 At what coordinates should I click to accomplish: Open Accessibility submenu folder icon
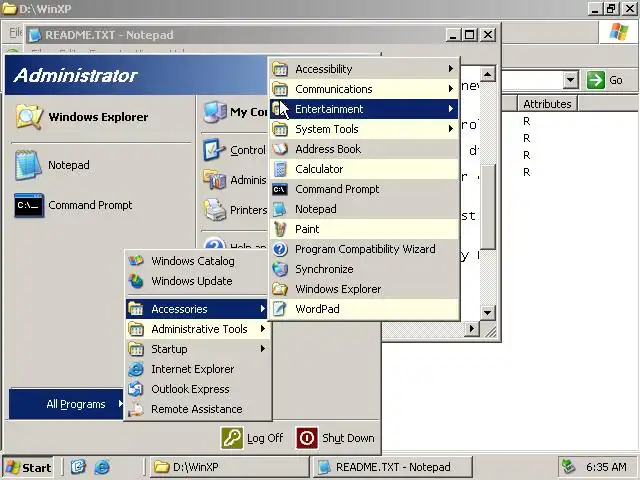(280, 69)
